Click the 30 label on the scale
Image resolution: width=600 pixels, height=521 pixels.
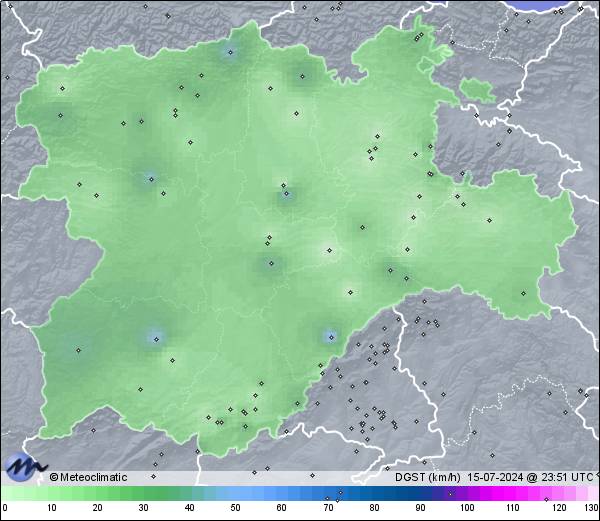coord(143,508)
